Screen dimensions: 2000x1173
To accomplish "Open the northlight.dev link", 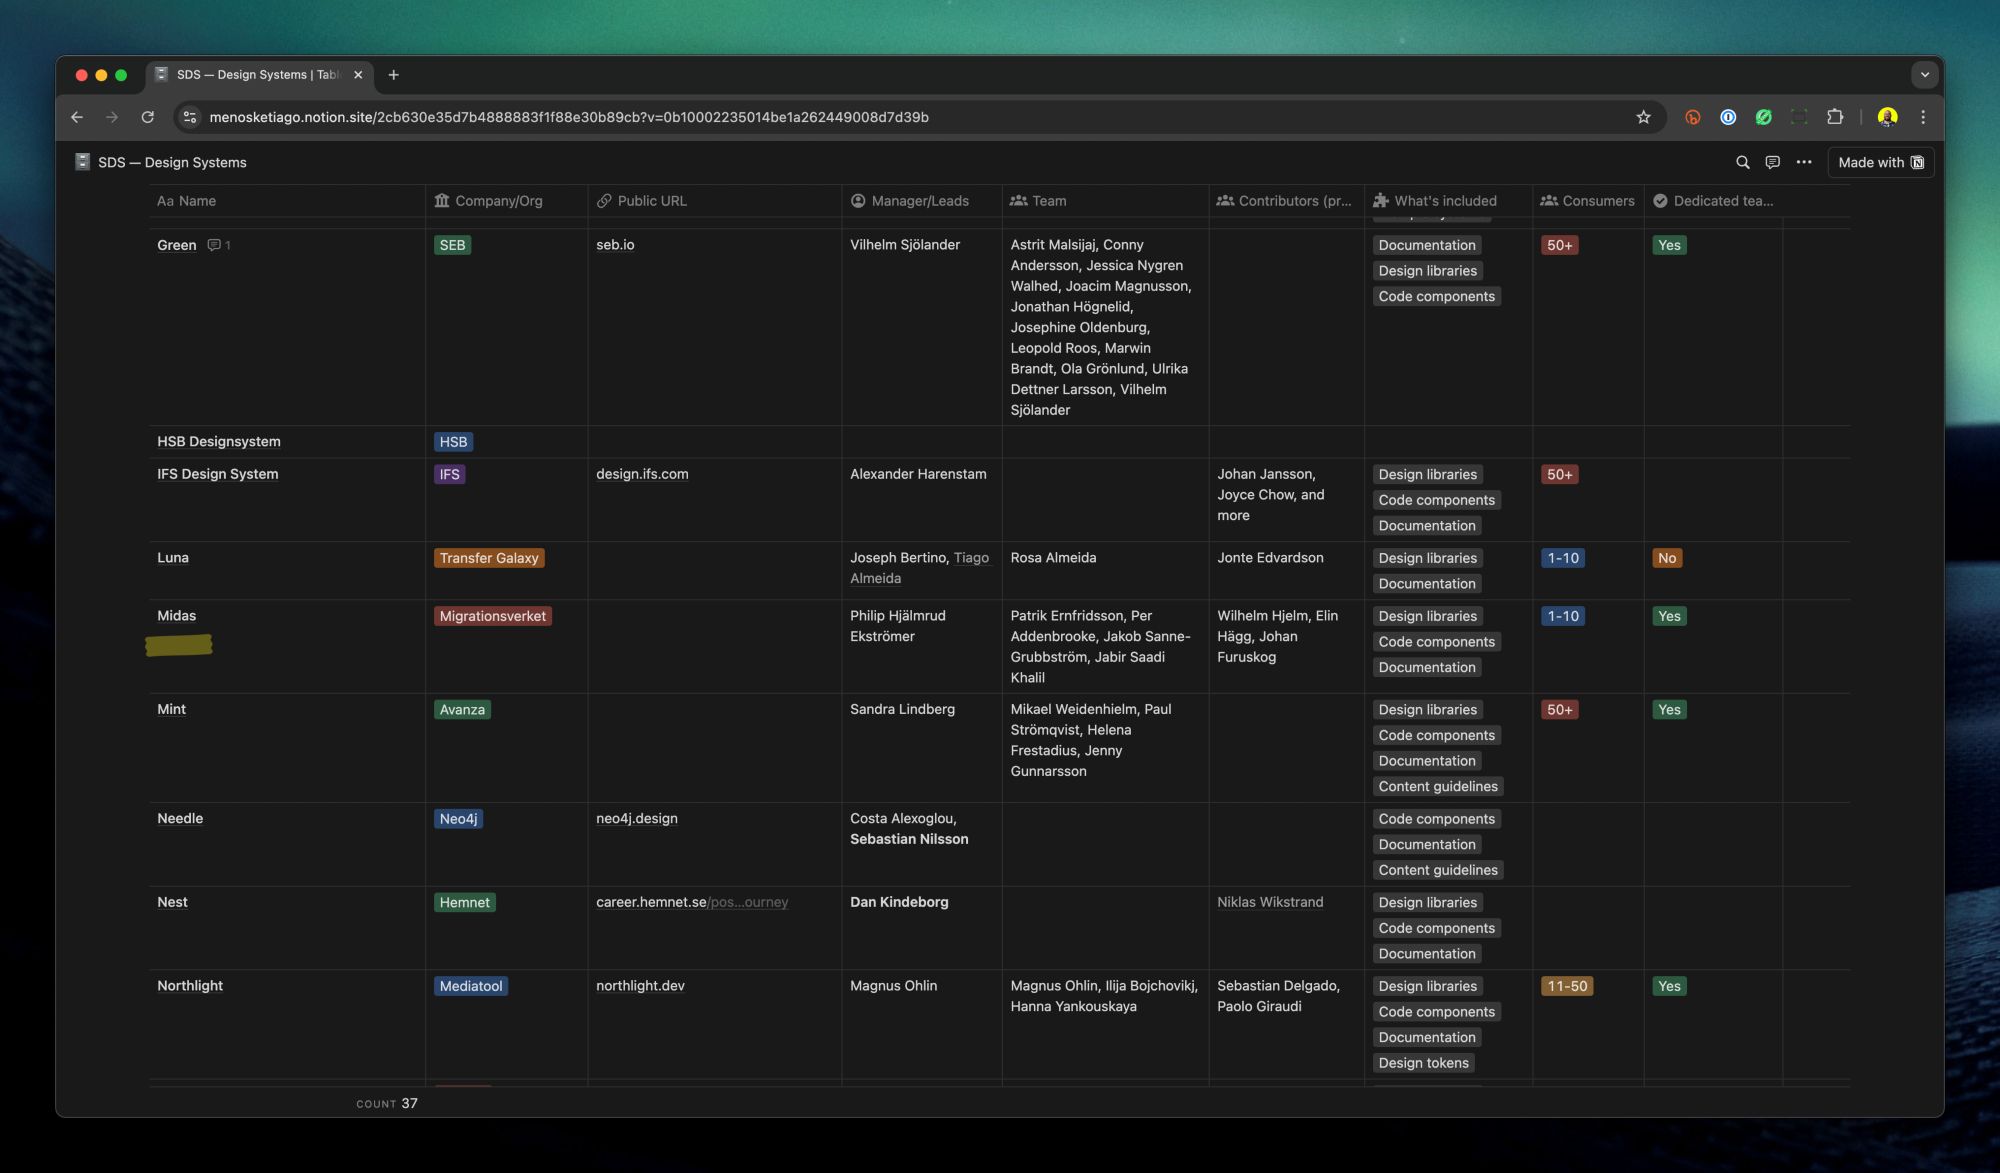I will [x=640, y=986].
